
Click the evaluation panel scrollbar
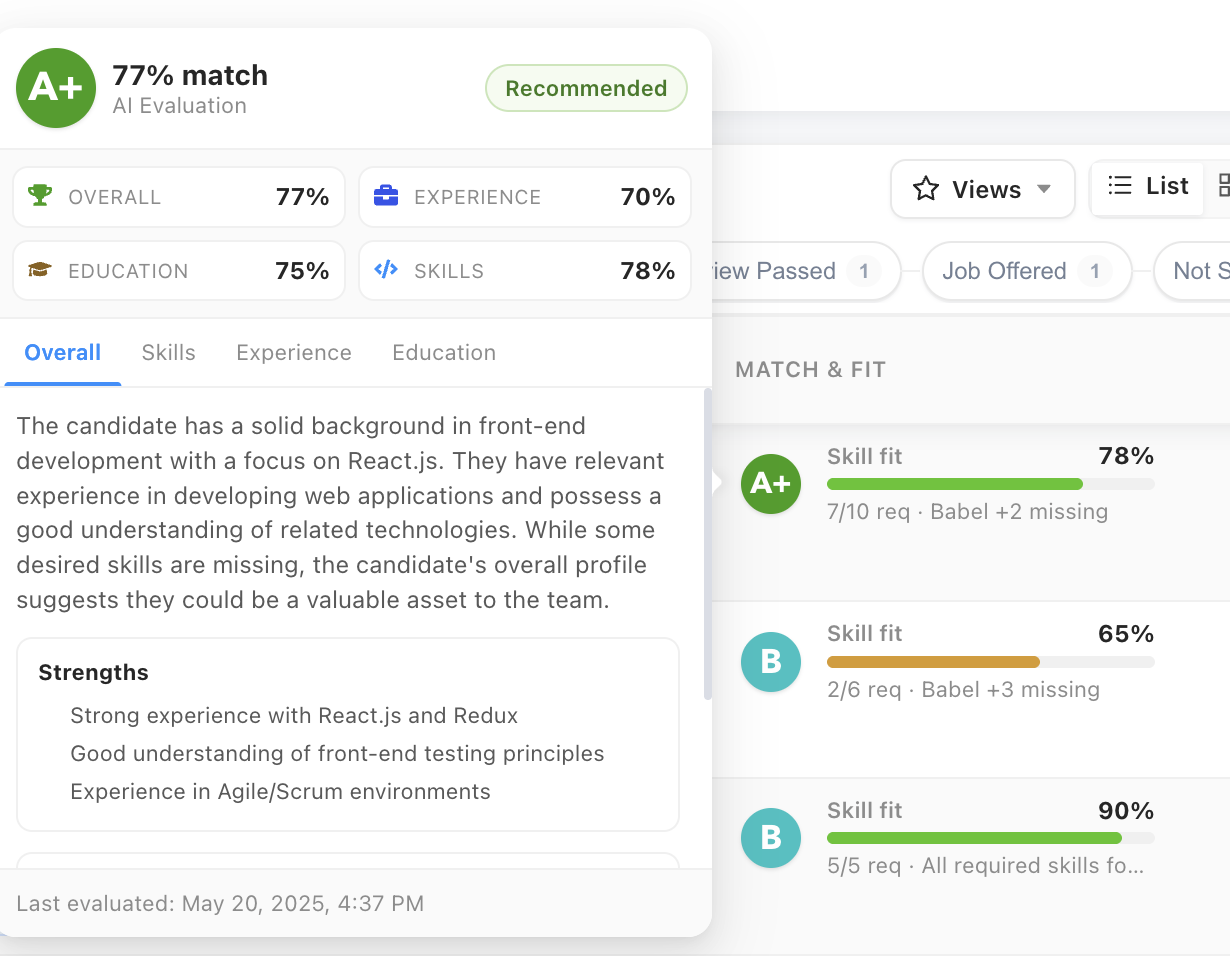(708, 545)
